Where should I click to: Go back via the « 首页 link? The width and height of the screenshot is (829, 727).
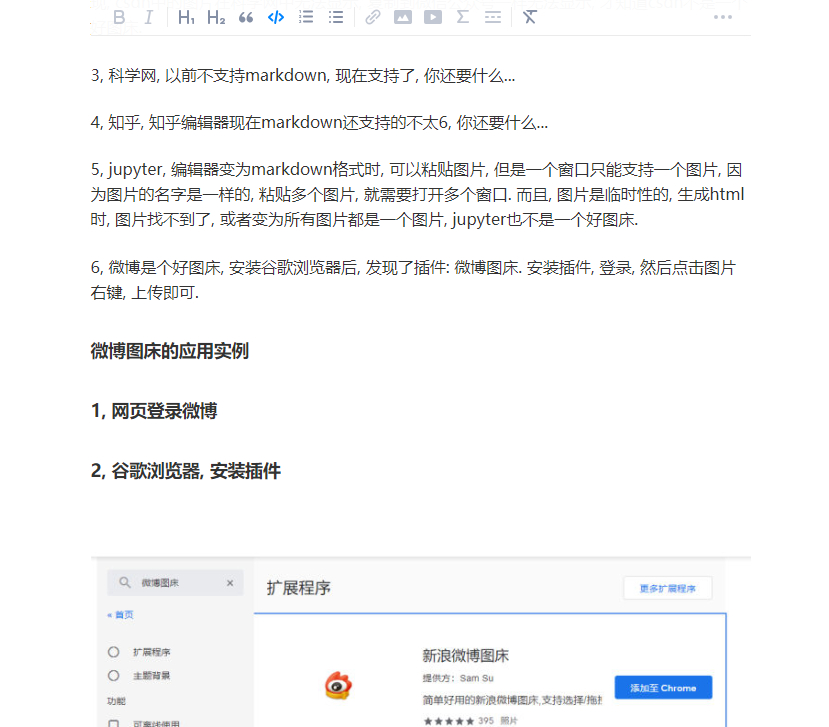point(121,615)
